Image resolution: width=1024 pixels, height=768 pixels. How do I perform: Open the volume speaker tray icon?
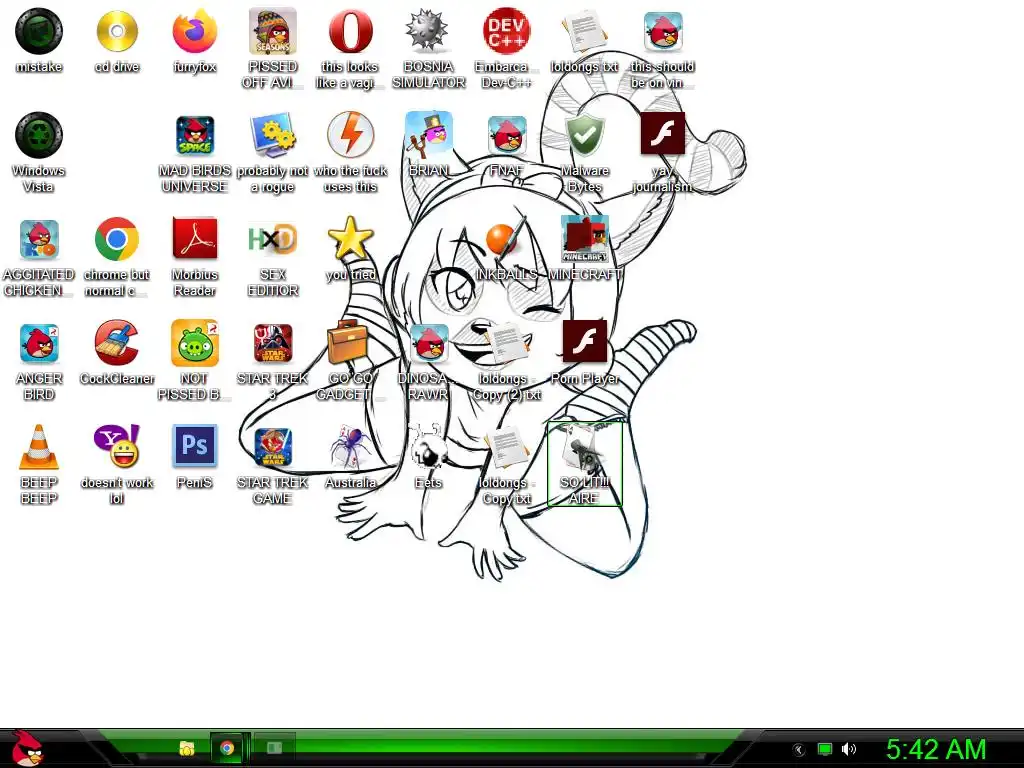[x=849, y=749]
